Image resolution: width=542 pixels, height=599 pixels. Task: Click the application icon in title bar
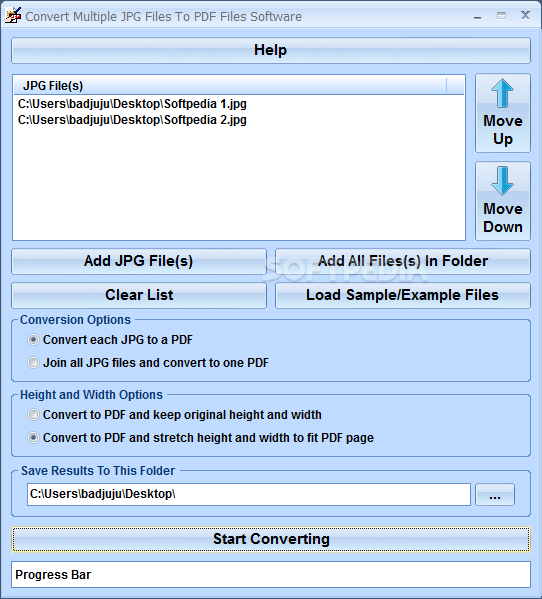click(x=13, y=16)
